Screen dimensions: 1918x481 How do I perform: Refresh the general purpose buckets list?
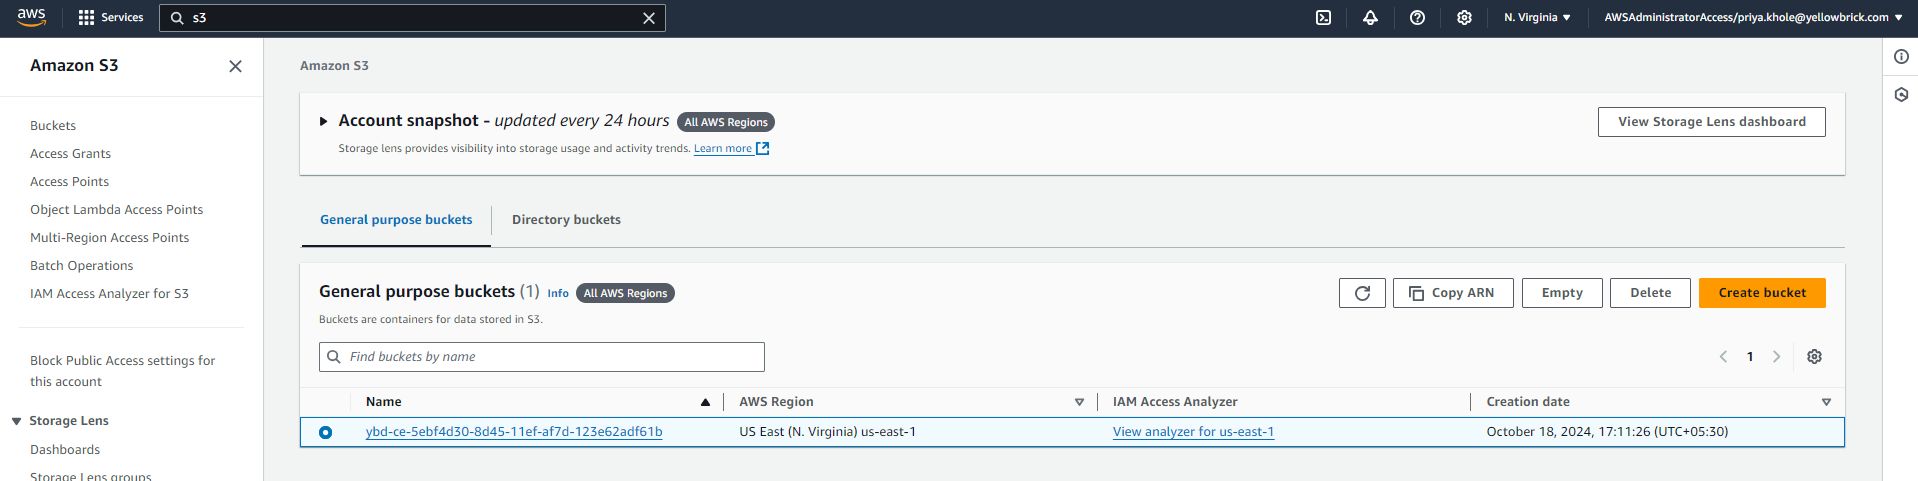click(x=1362, y=293)
